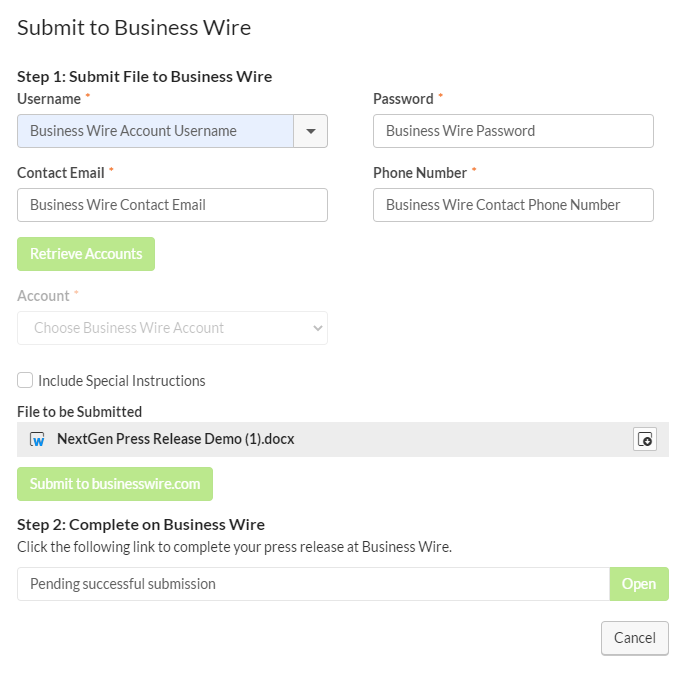Click the Password field label

point(403,99)
